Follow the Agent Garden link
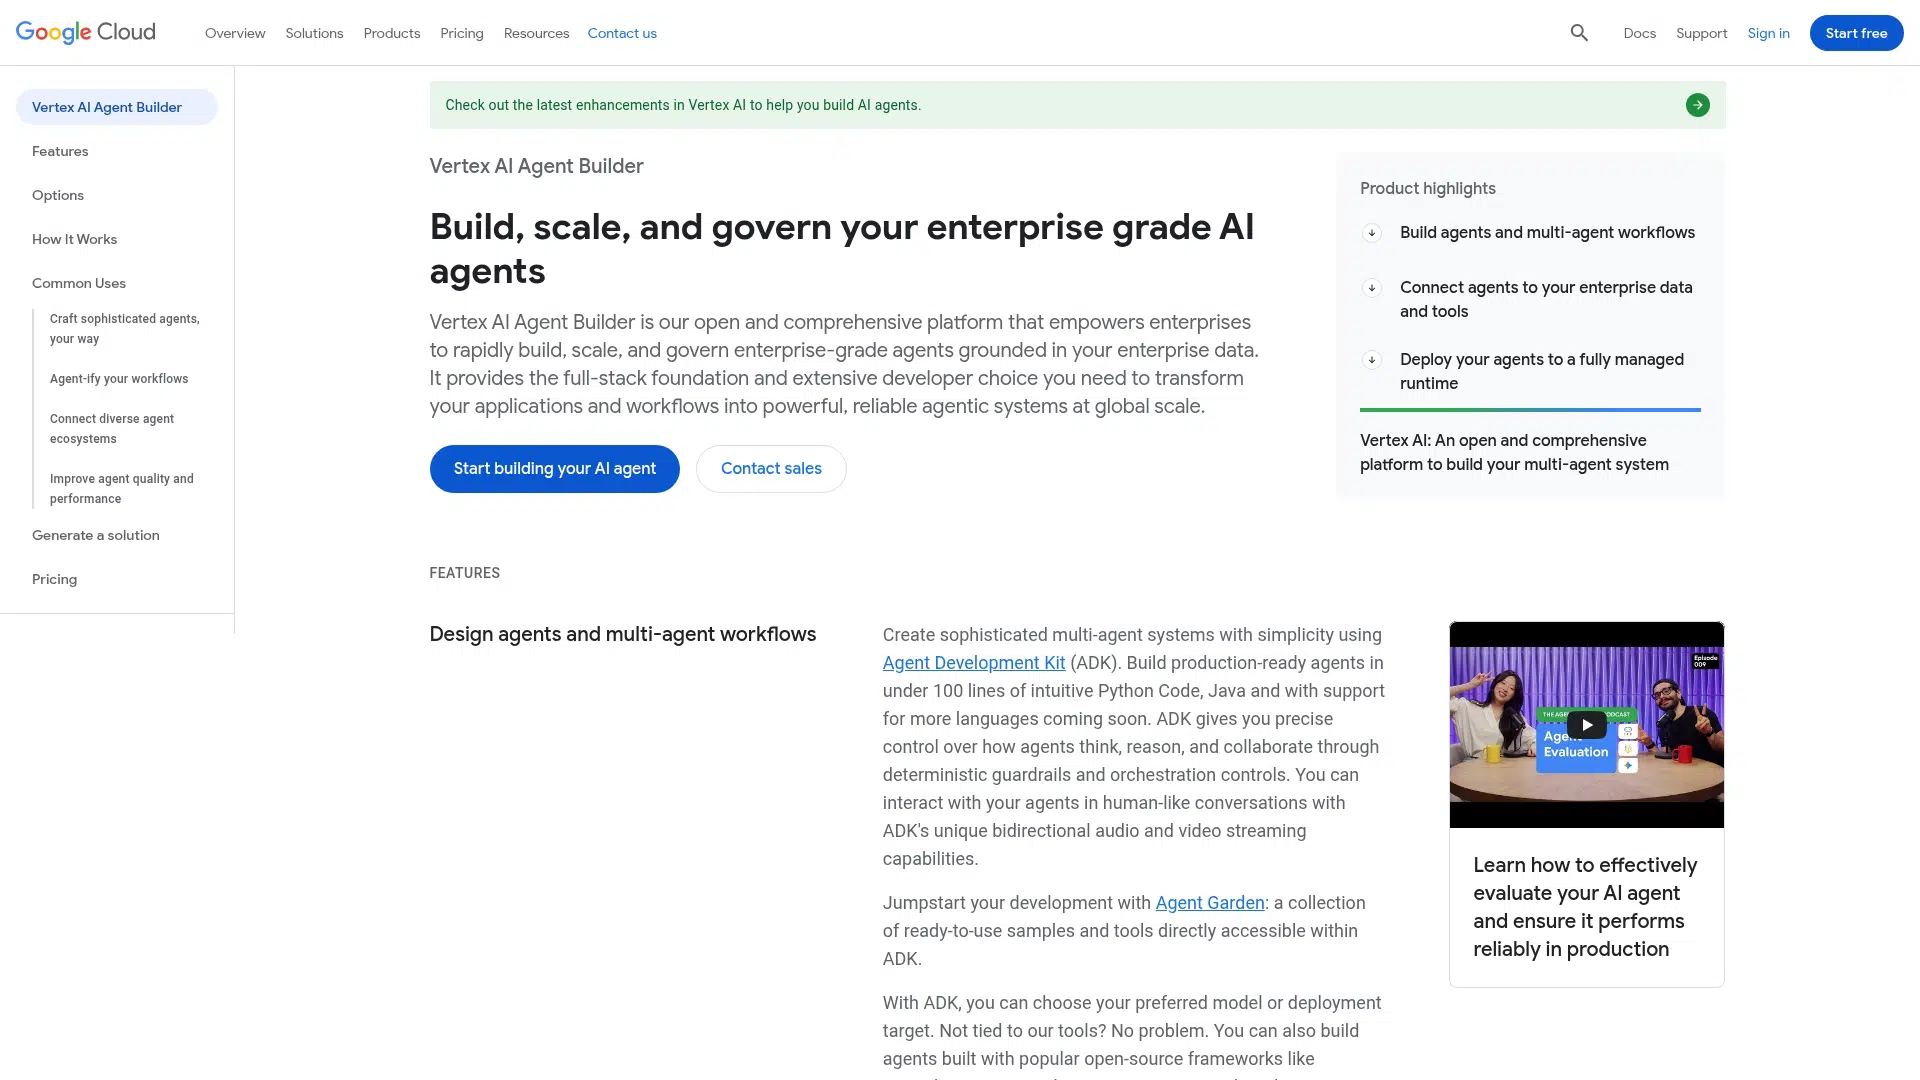 pyautogui.click(x=1209, y=903)
